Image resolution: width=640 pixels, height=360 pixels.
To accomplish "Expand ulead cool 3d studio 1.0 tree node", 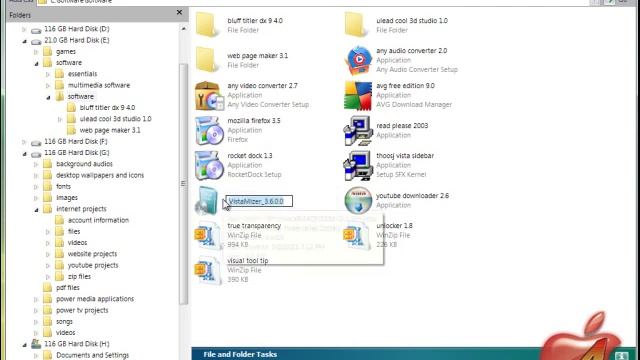I will [x=60, y=119].
